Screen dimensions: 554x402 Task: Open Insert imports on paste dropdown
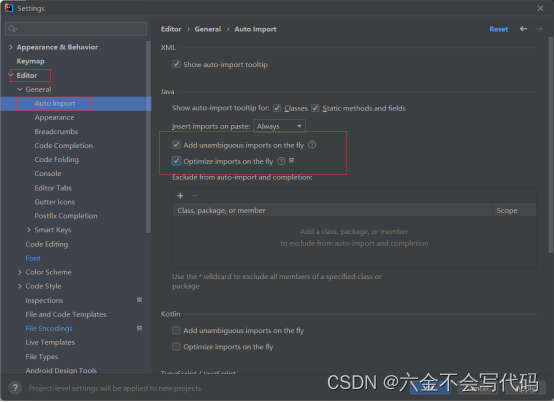click(x=279, y=126)
